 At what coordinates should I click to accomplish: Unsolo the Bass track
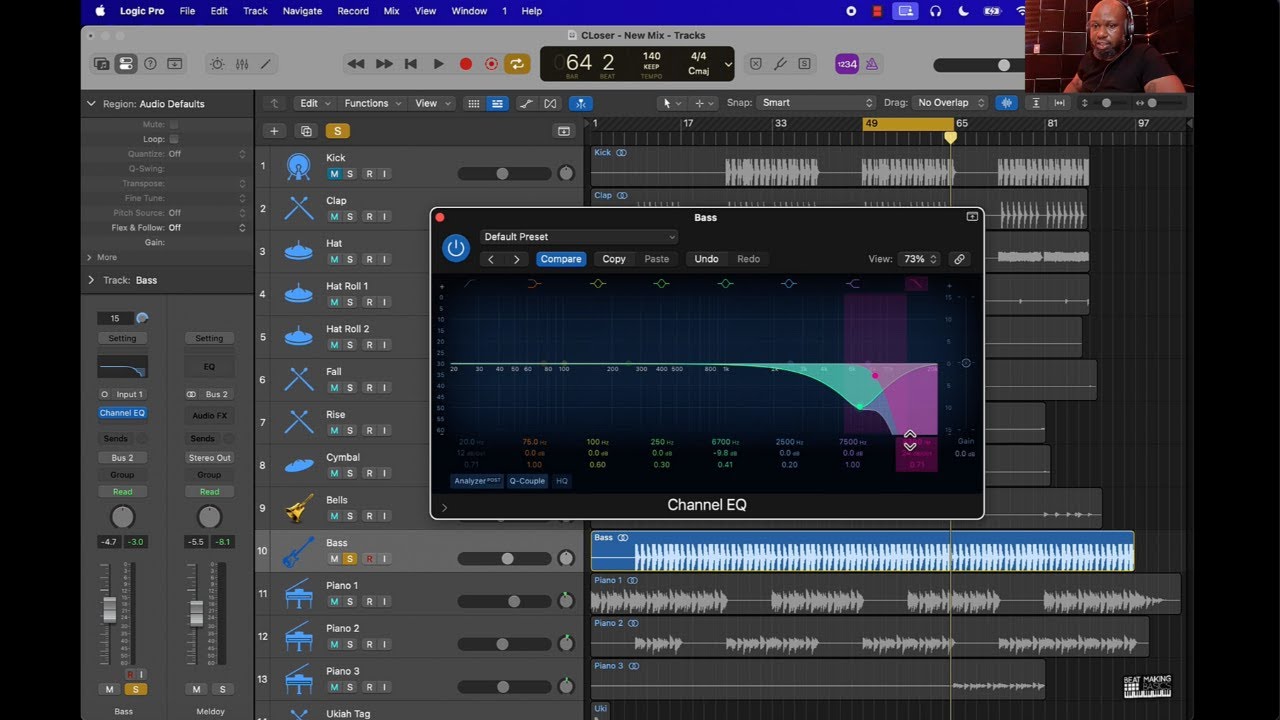pyautogui.click(x=349, y=559)
